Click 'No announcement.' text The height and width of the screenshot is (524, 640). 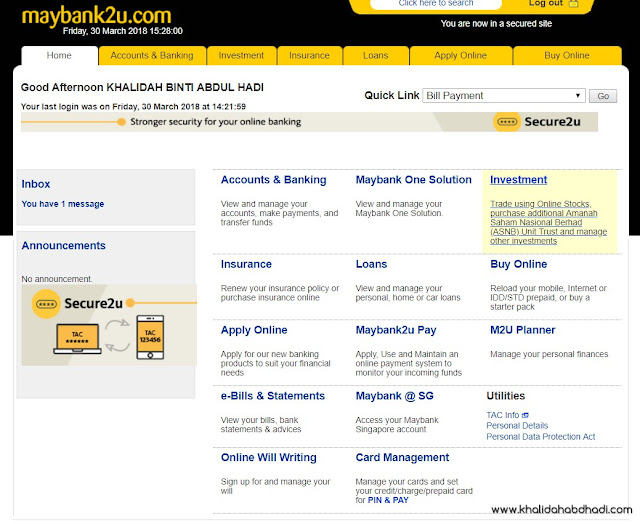(x=57, y=279)
